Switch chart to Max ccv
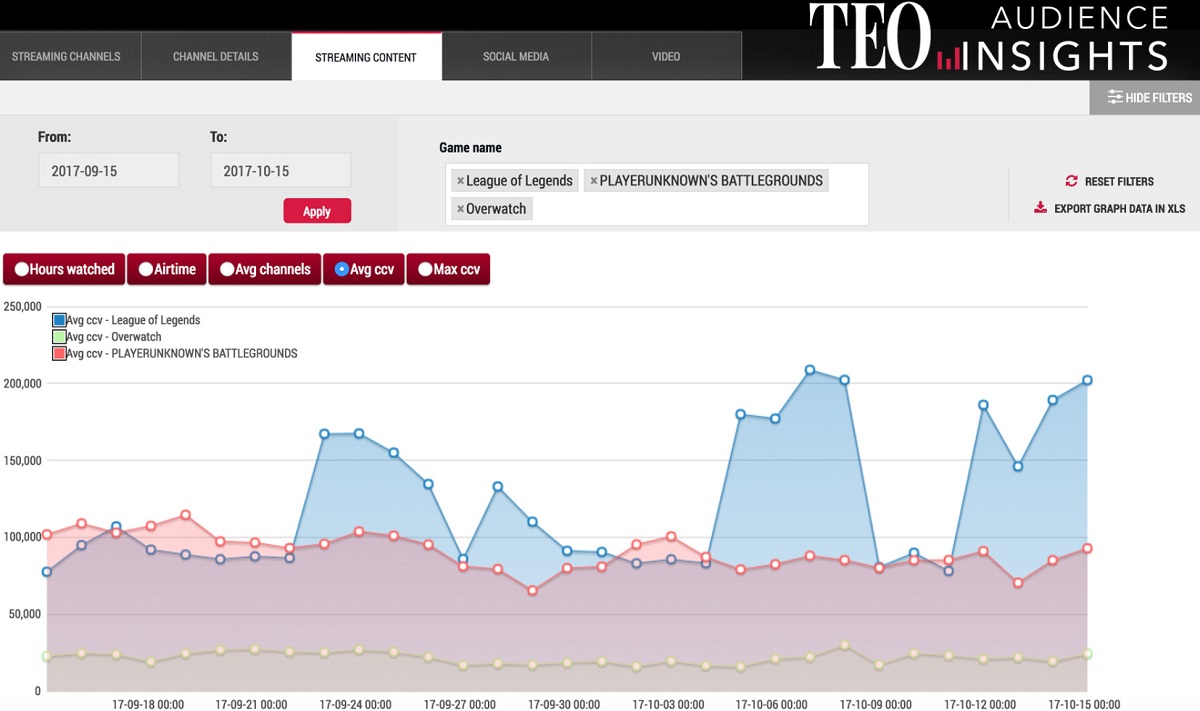This screenshot has height=711, width=1200. pyautogui.click(x=448, y=269)
